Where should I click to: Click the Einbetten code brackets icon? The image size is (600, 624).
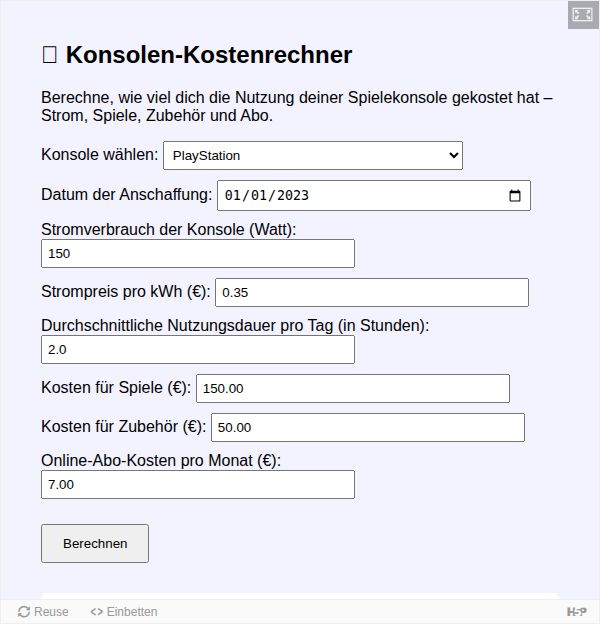click(x=97, y=612)
